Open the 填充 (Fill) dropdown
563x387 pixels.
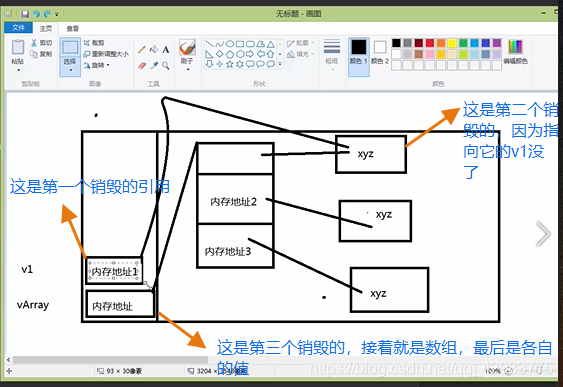301,54
